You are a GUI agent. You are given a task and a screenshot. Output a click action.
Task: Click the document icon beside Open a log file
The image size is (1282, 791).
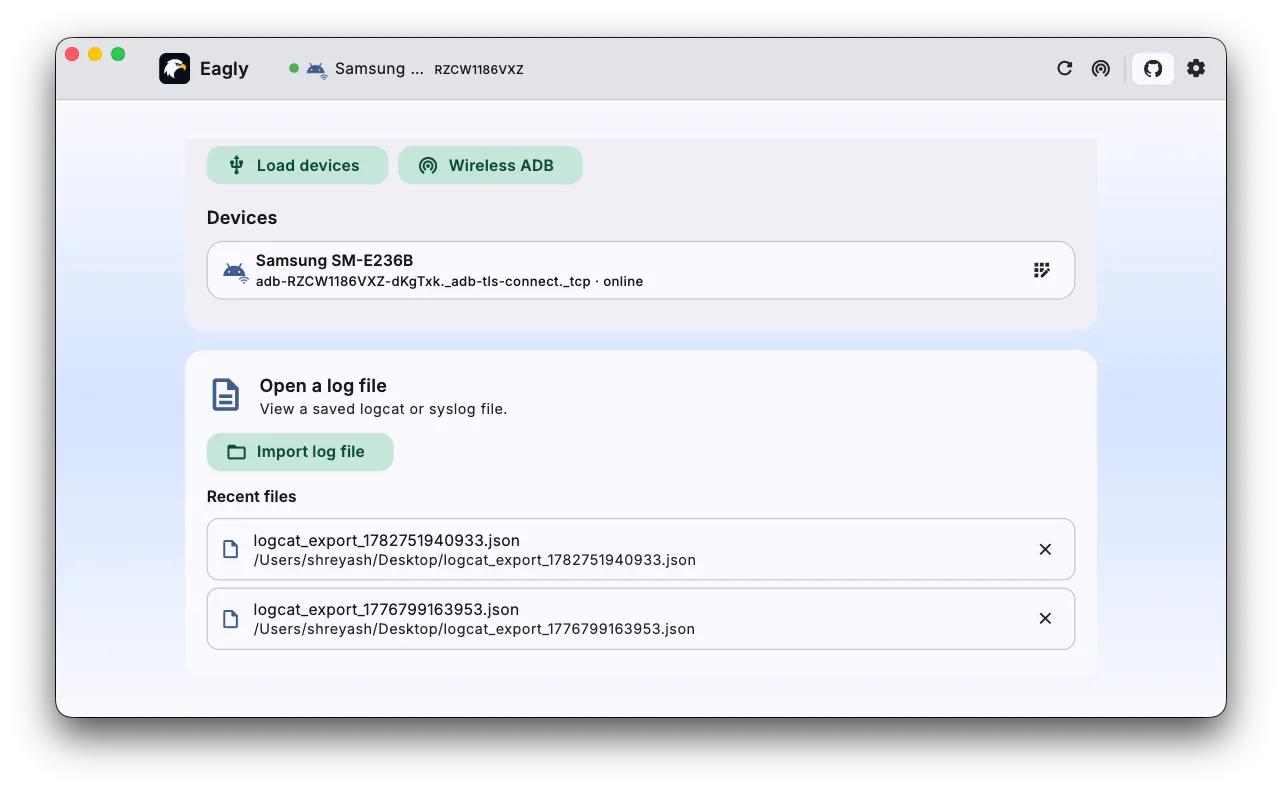[226, 394]
